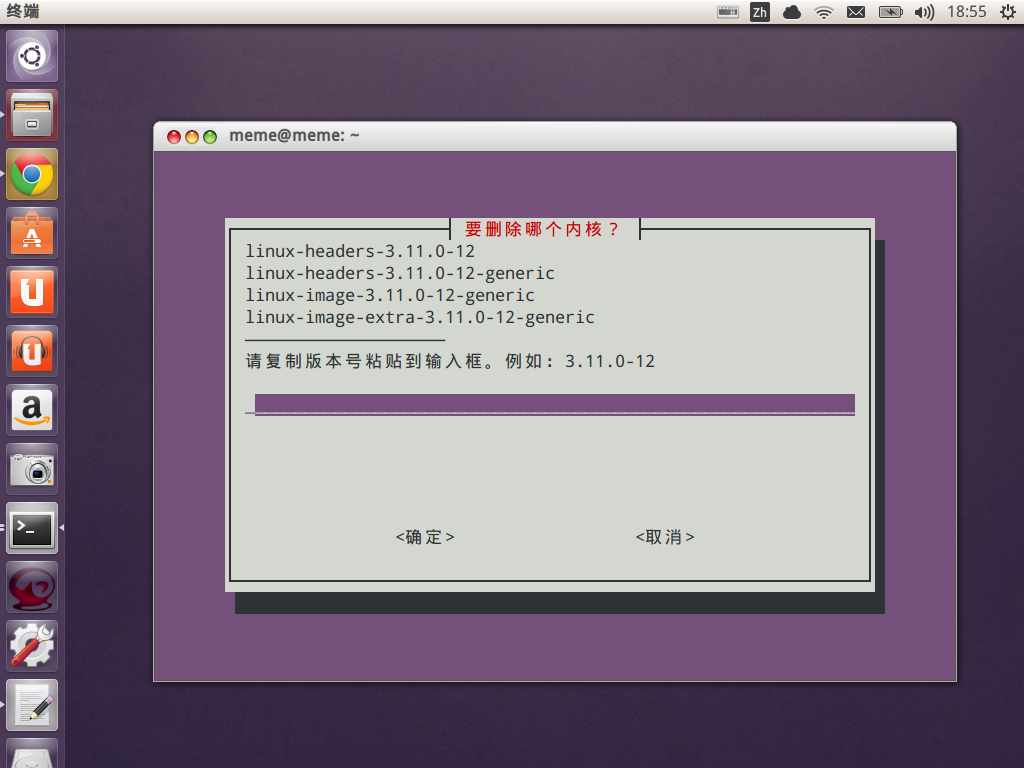This screenshot has width=1024, height=768.
Task: Click the 终端 label in top panel
Action: pyautogui.click(x=23, y=11)
